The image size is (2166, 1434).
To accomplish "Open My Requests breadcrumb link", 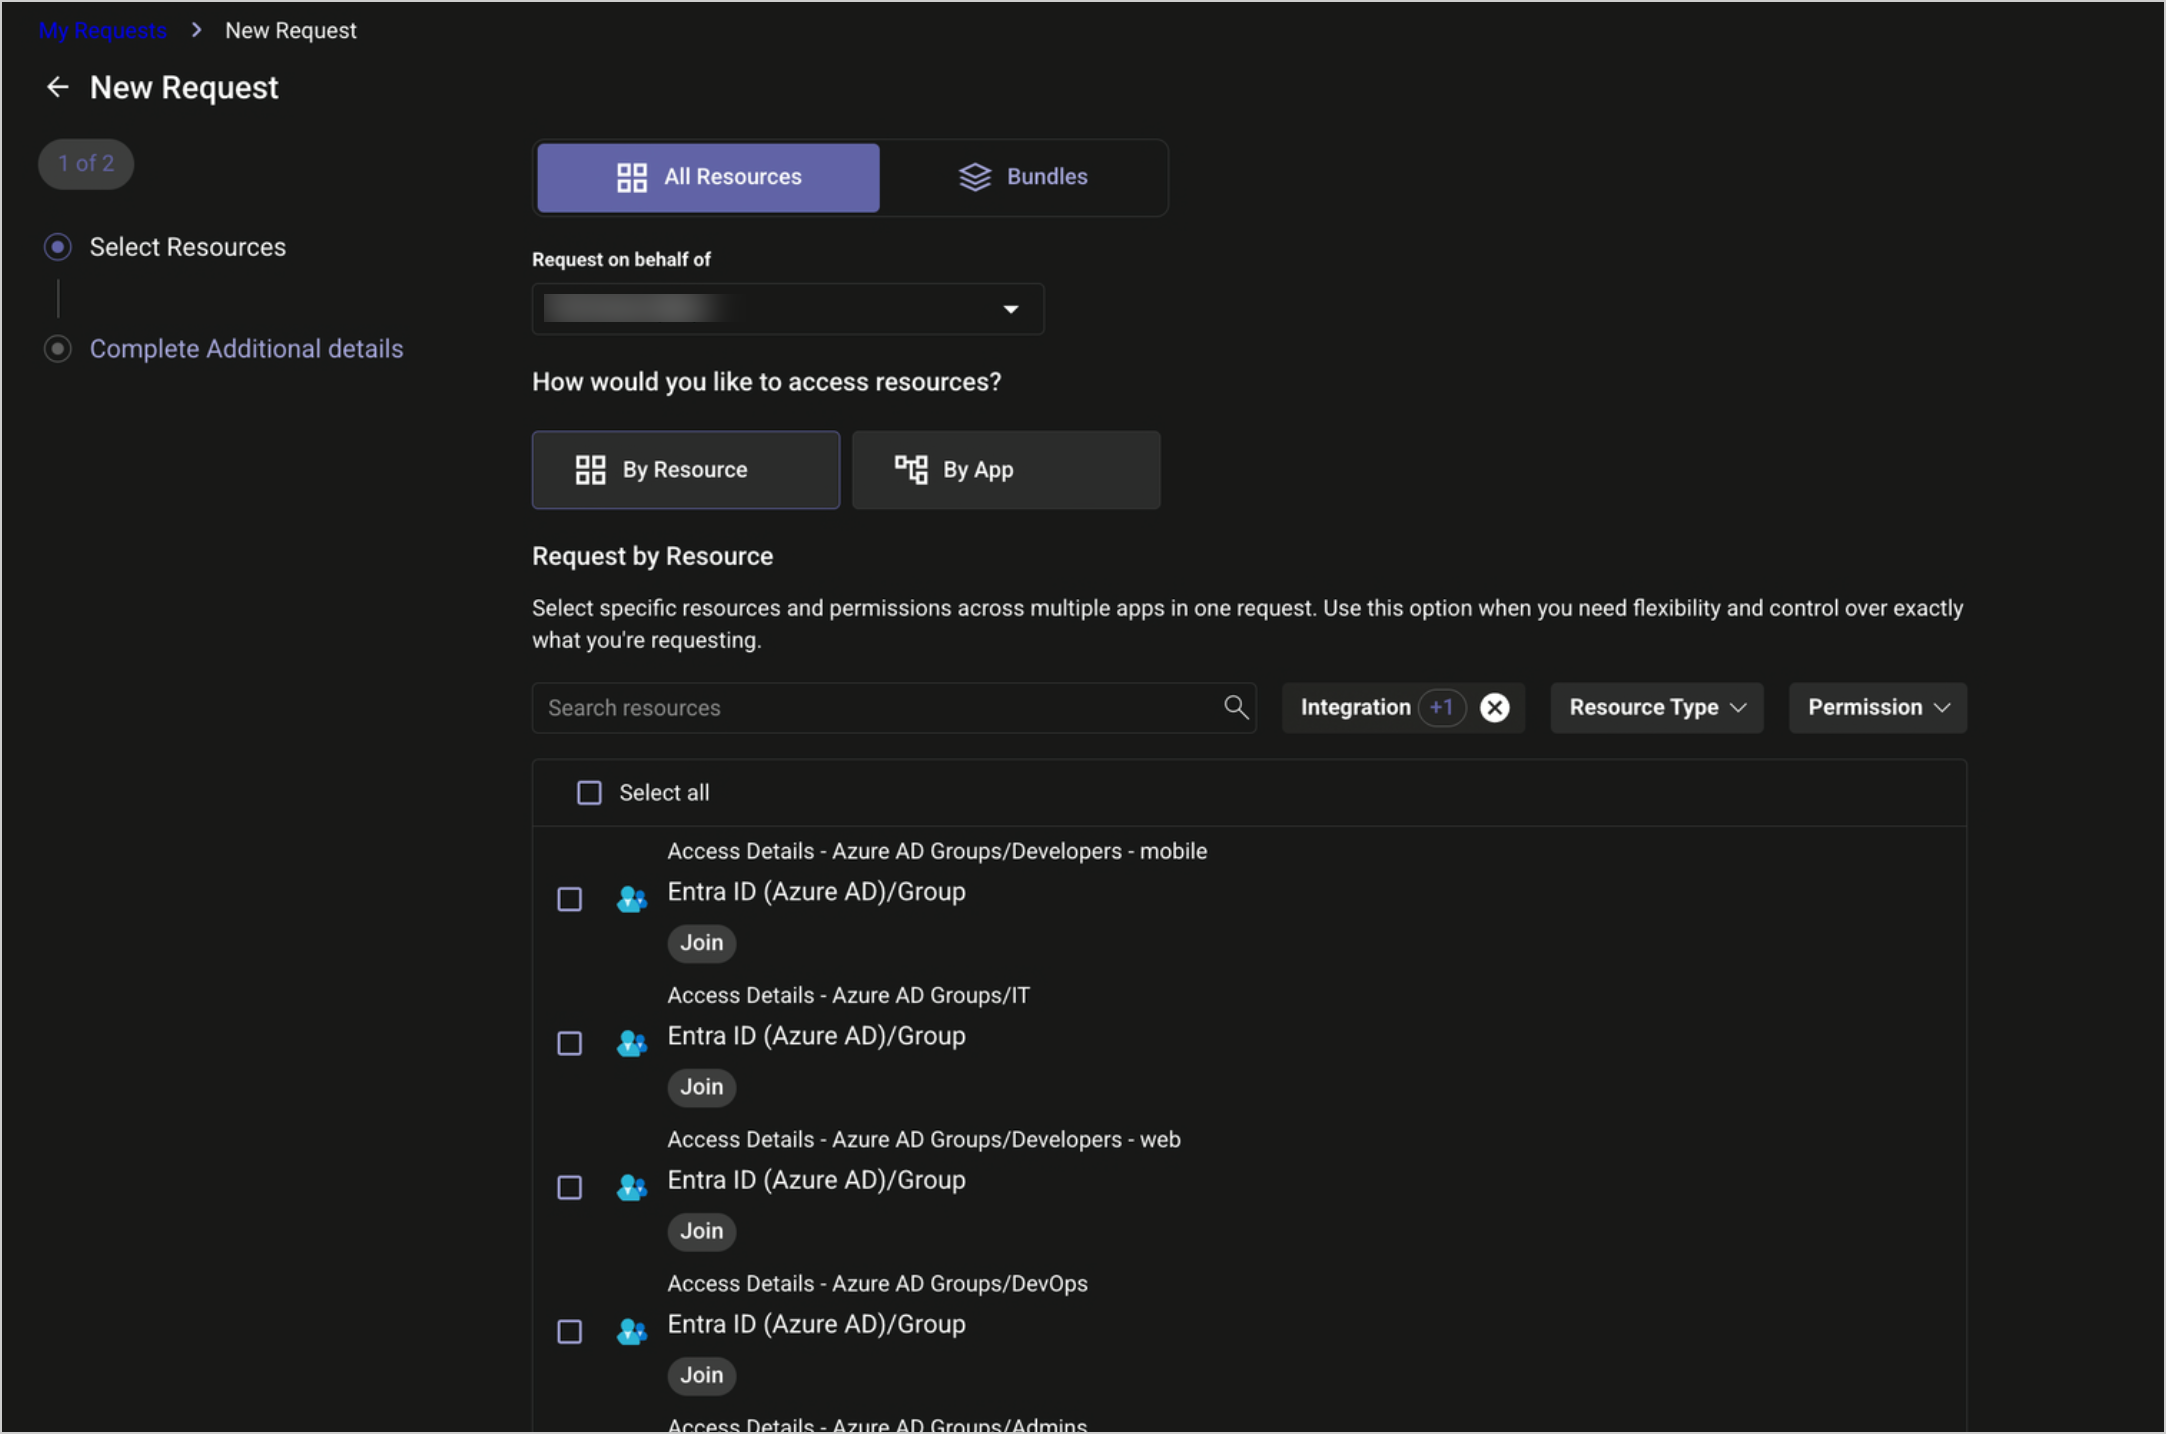I will pyautogui.click(x=102, y=31).
